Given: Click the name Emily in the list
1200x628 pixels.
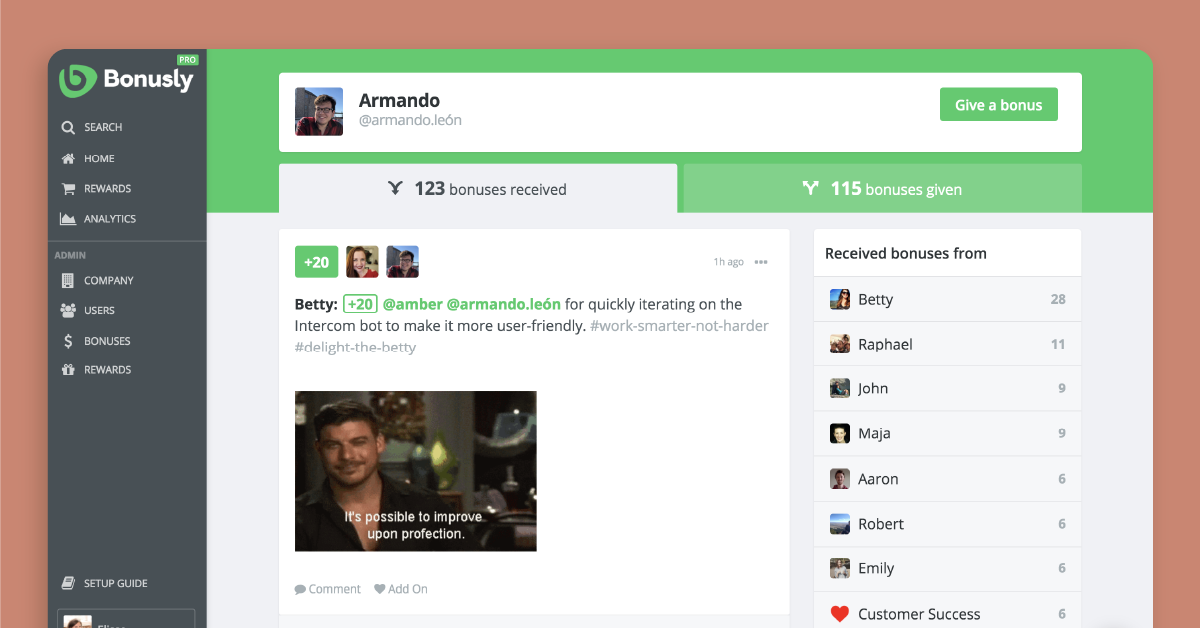Looking at the screenshot, I should coord(876,568).
